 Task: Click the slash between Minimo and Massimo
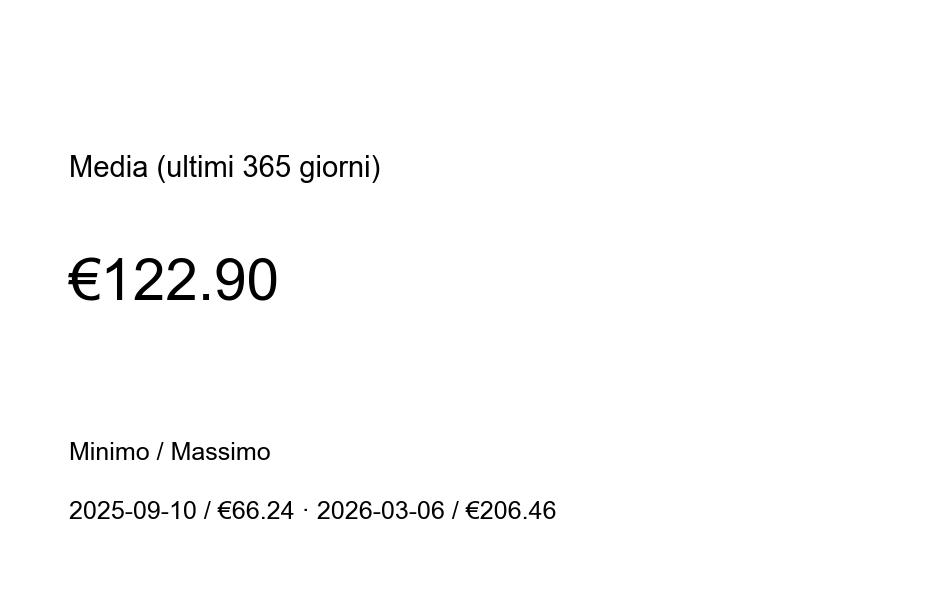pos(160,452)
